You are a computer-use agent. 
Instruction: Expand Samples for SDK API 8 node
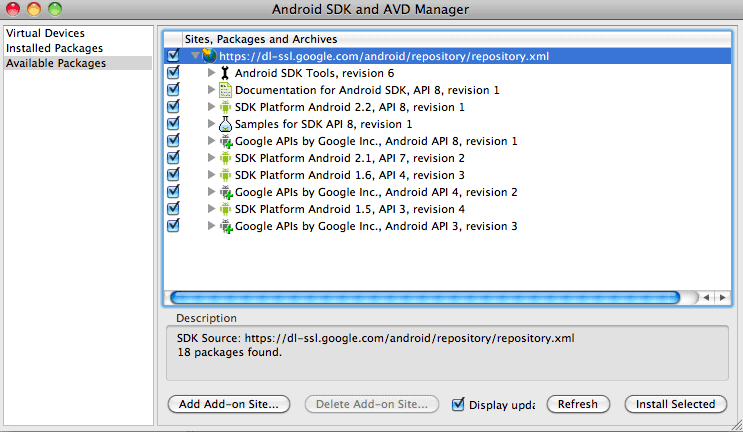[211, 124]
